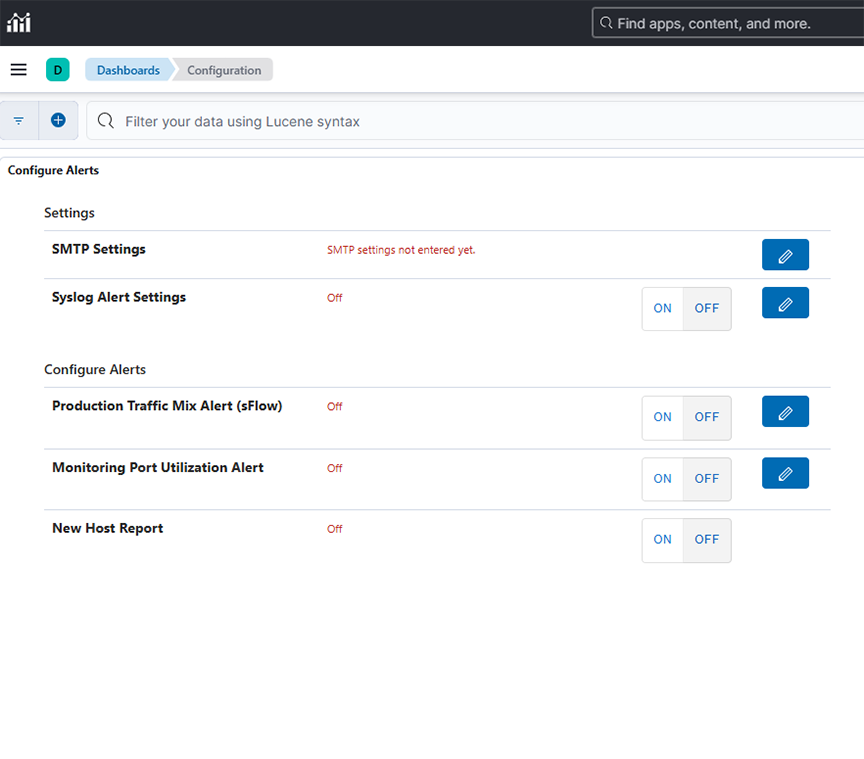This screenshot has width=864, height=759.
Task: Open the filter options funnel icon
Action: [x=18, y=120]
